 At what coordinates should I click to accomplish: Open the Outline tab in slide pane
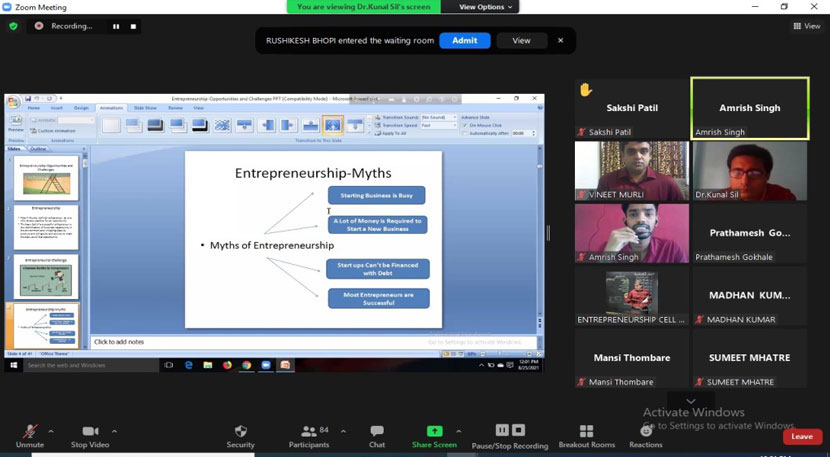[x=39, y=149]
